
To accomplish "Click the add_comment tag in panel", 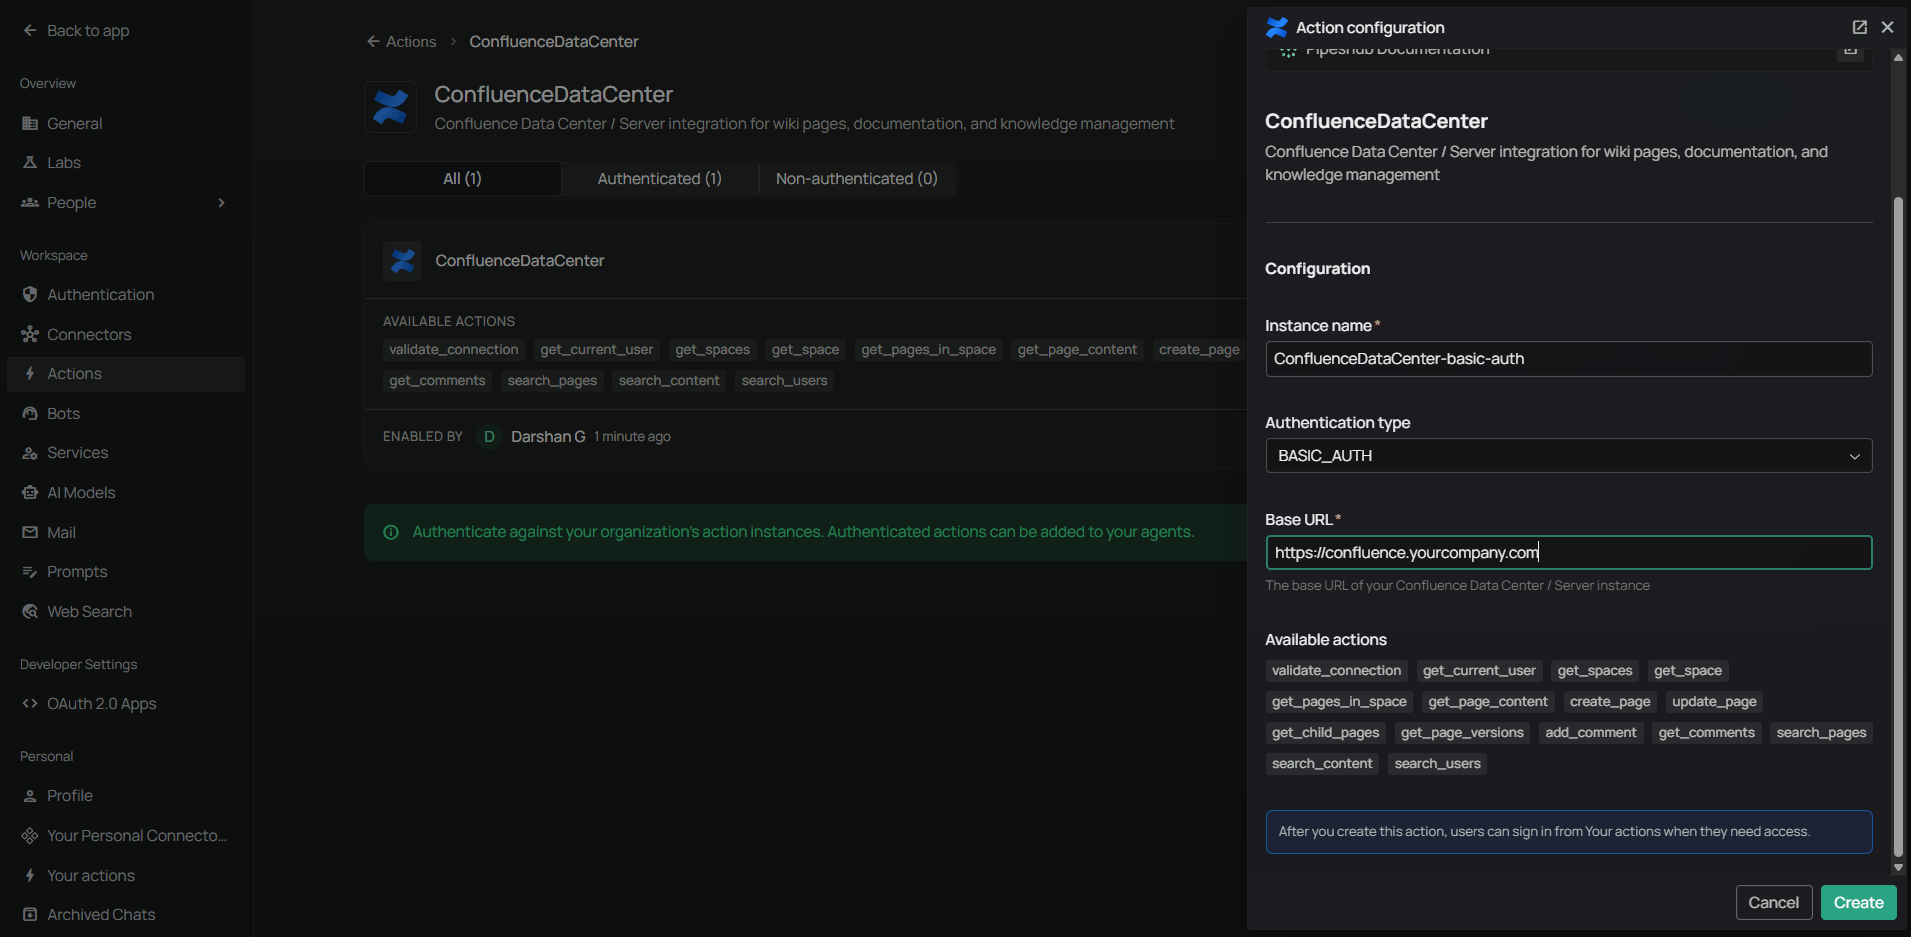I will coord(1591,733).
